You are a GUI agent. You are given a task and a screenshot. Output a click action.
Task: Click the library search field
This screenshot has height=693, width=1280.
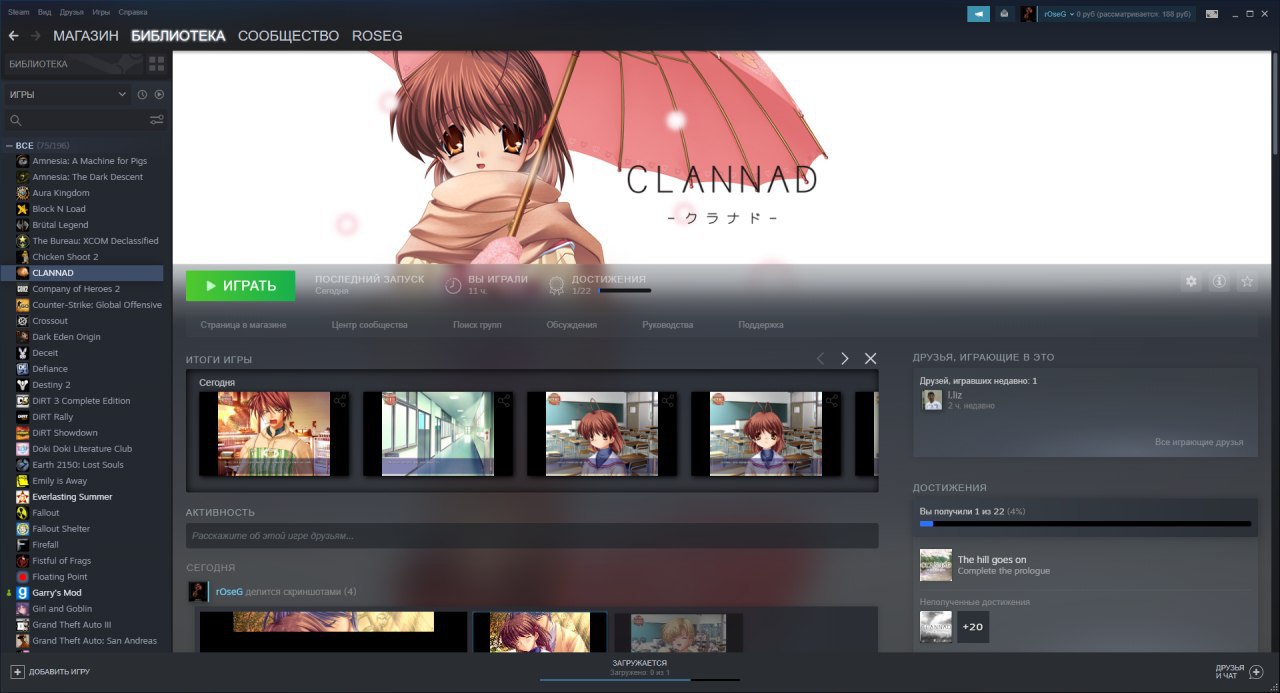77,120
